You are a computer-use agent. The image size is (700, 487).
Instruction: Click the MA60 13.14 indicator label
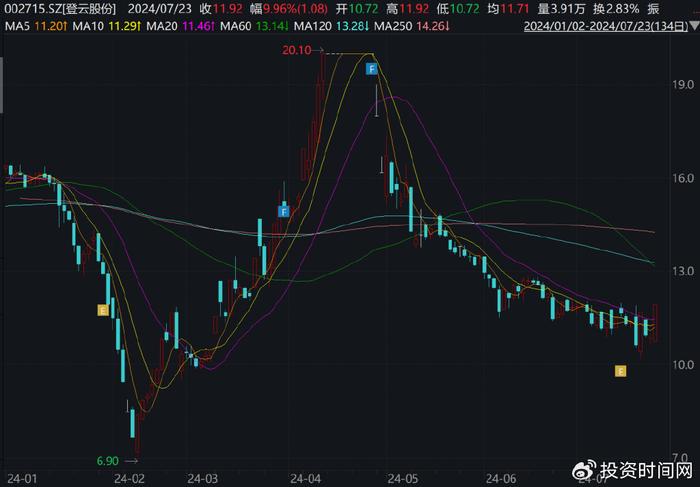tap(254, 26)
